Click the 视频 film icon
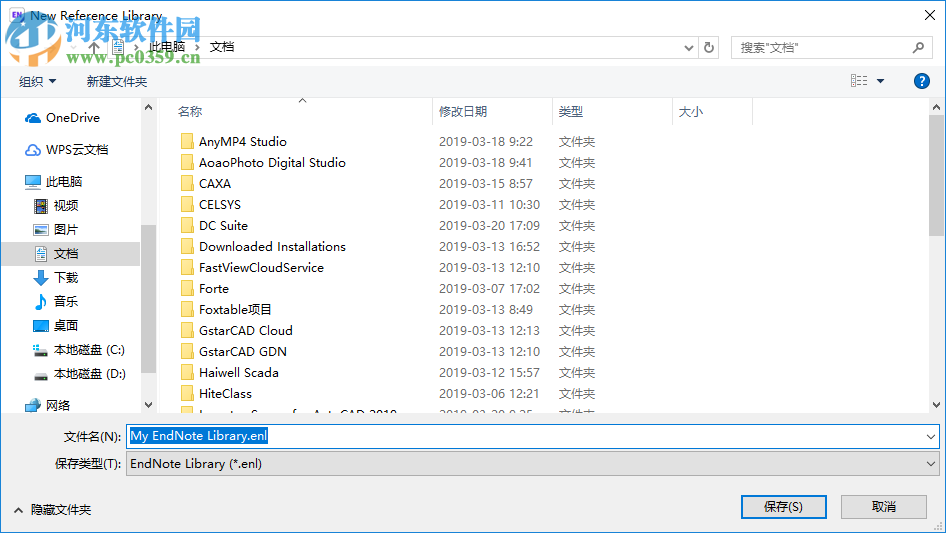 tap(40, 206)
